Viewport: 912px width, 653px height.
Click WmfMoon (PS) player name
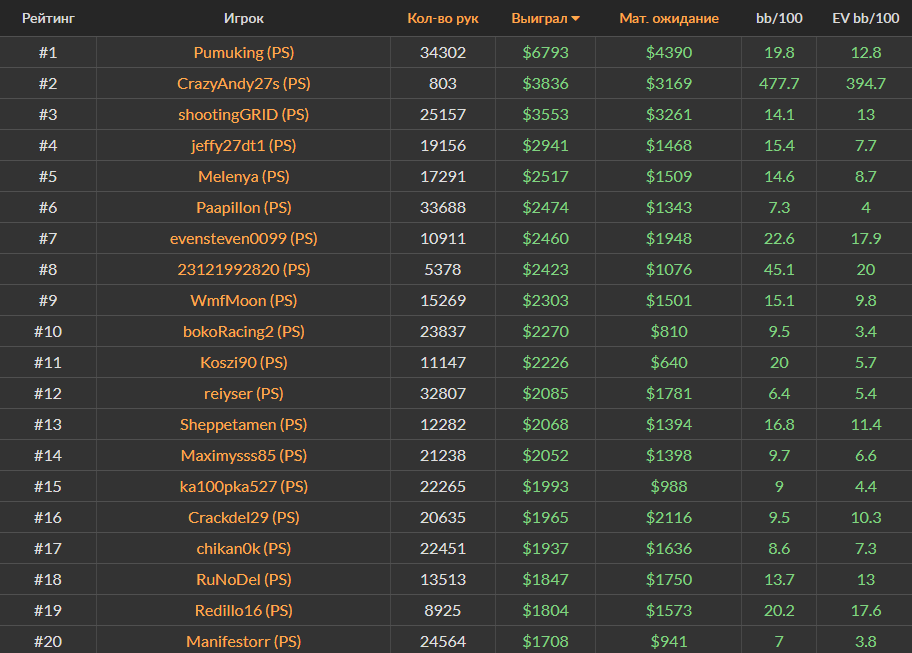click(243, 300)
